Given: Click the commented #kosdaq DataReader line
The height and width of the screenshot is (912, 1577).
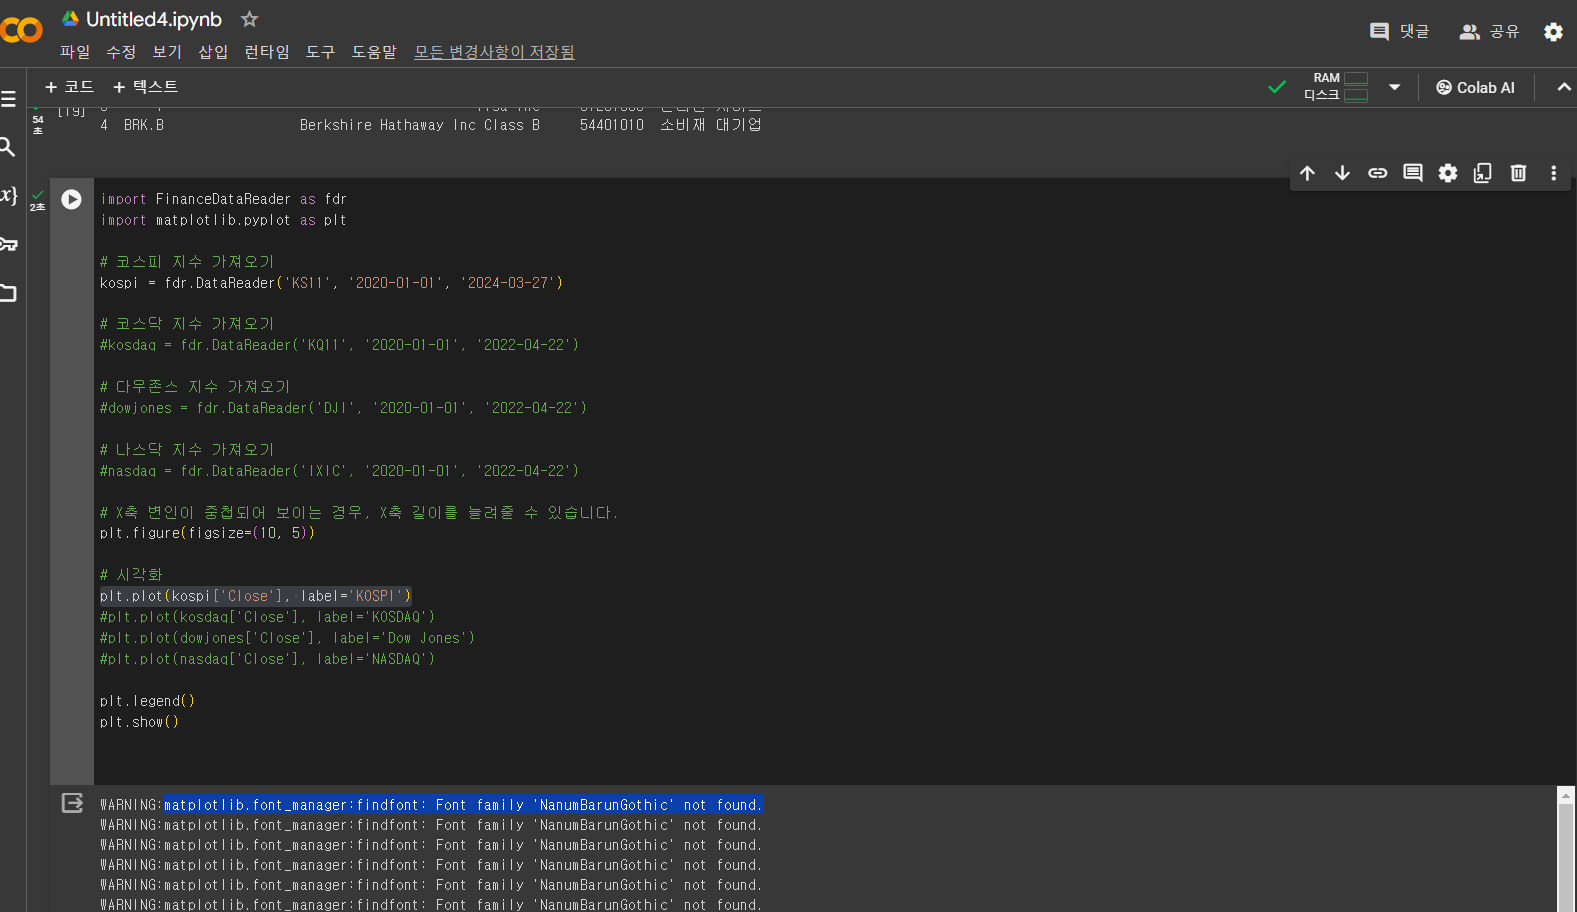Looking at the screenshot, I should pos(339,345).
